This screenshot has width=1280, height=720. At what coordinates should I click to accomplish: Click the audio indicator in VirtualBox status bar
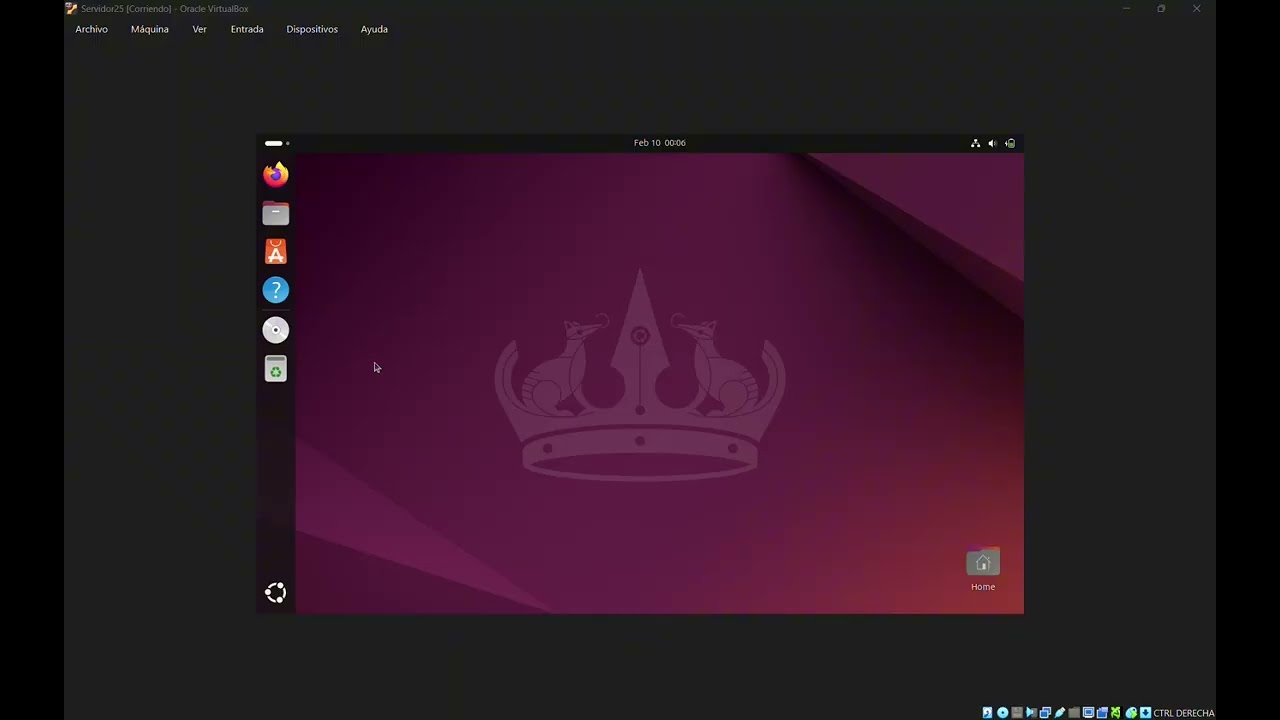click(1031, 713)
